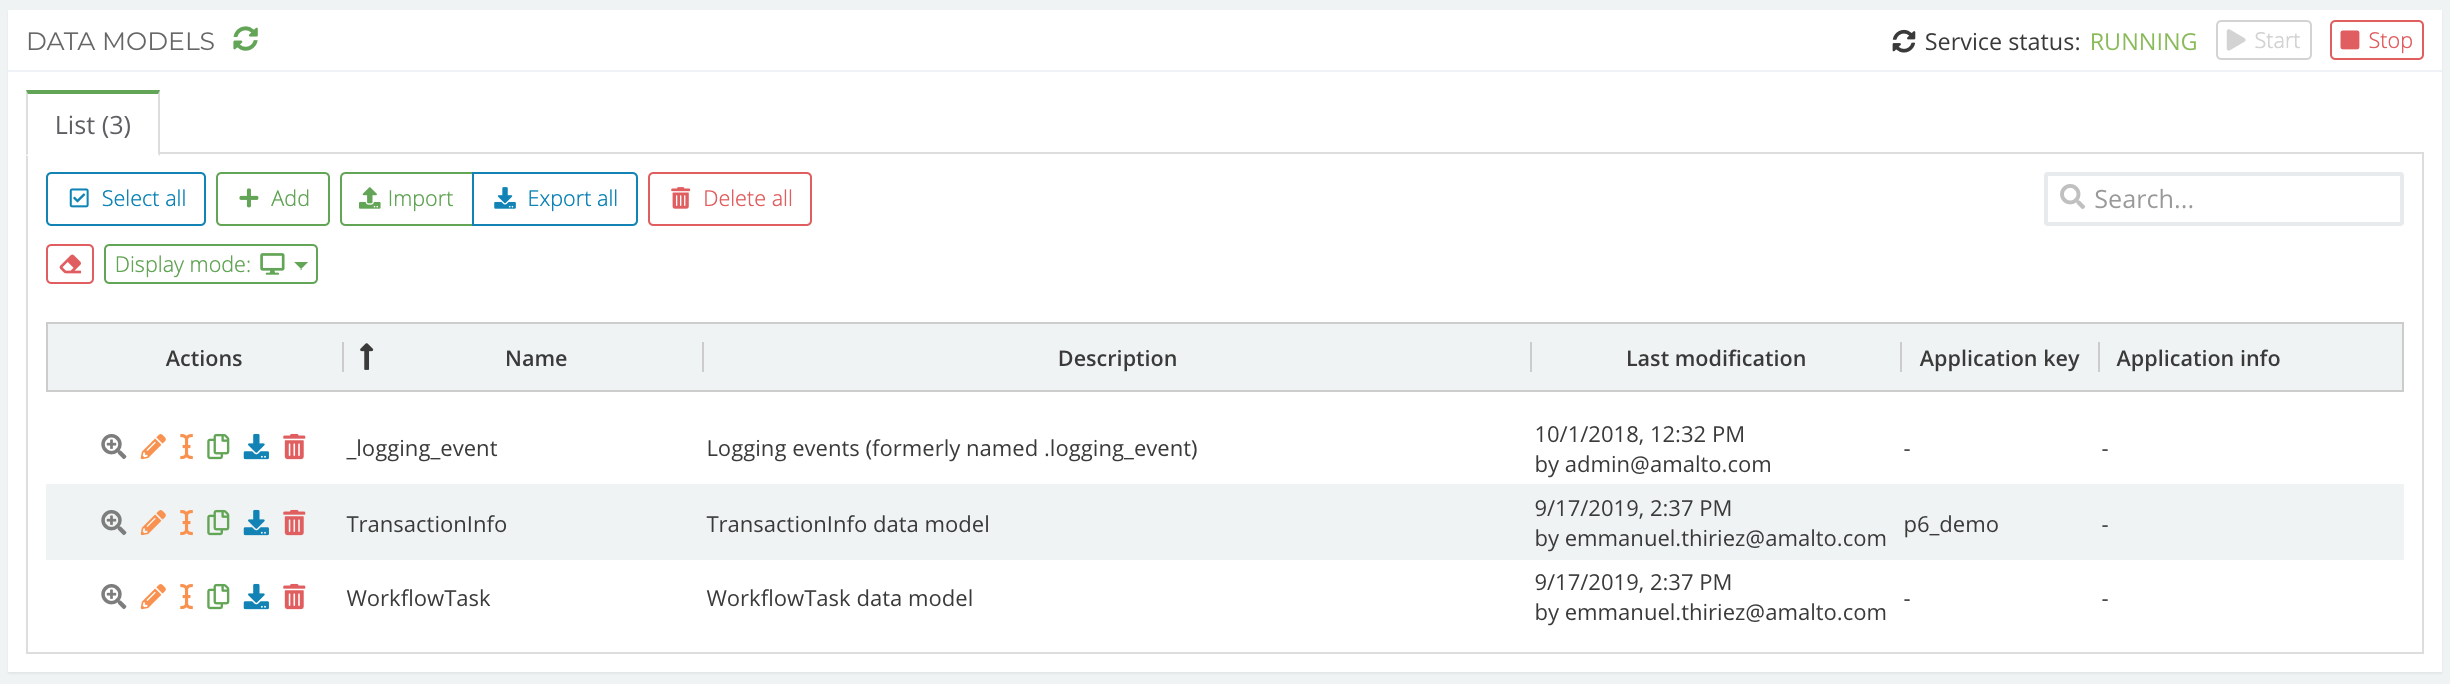Click Select all to check every data model
The image size is (2450, 684).
(125, 198)
